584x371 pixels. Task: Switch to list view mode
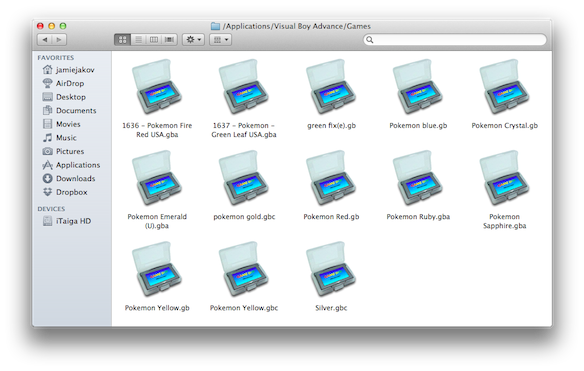139,39
